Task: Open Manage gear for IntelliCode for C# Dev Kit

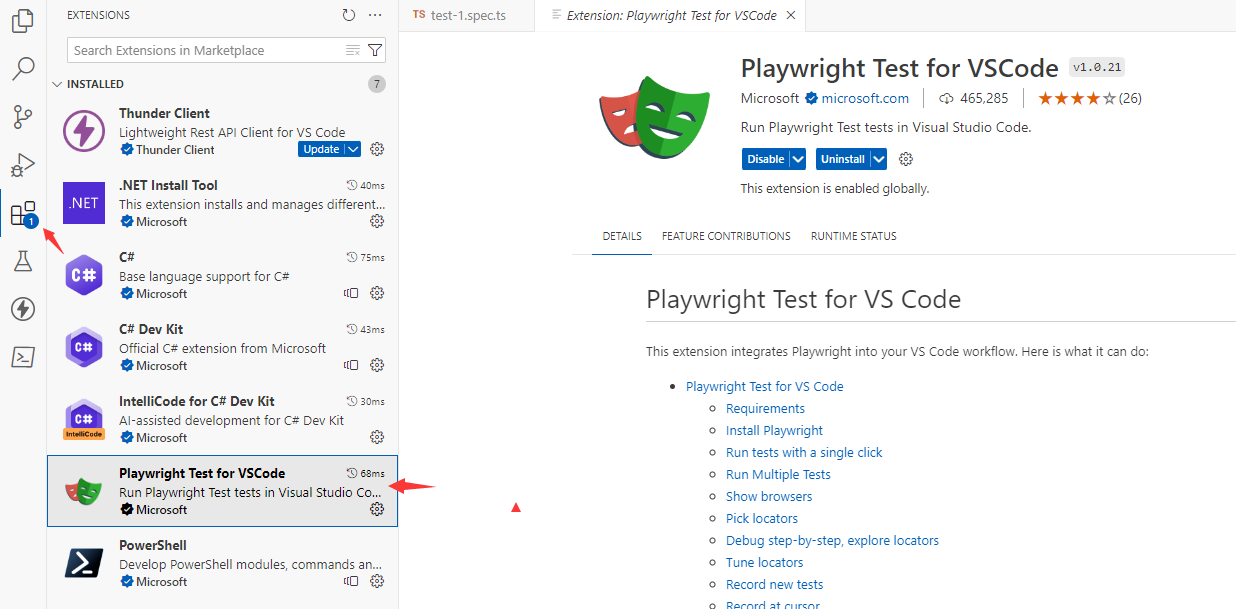Action: [377, 437]
